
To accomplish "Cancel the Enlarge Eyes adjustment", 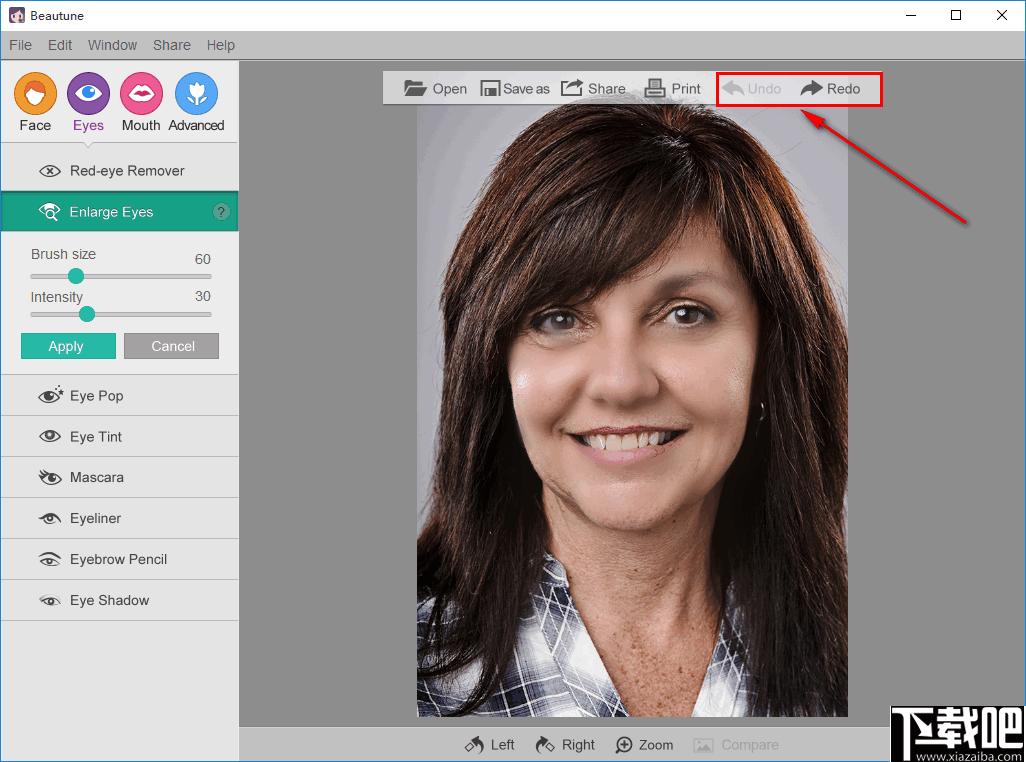I will 171,346.
